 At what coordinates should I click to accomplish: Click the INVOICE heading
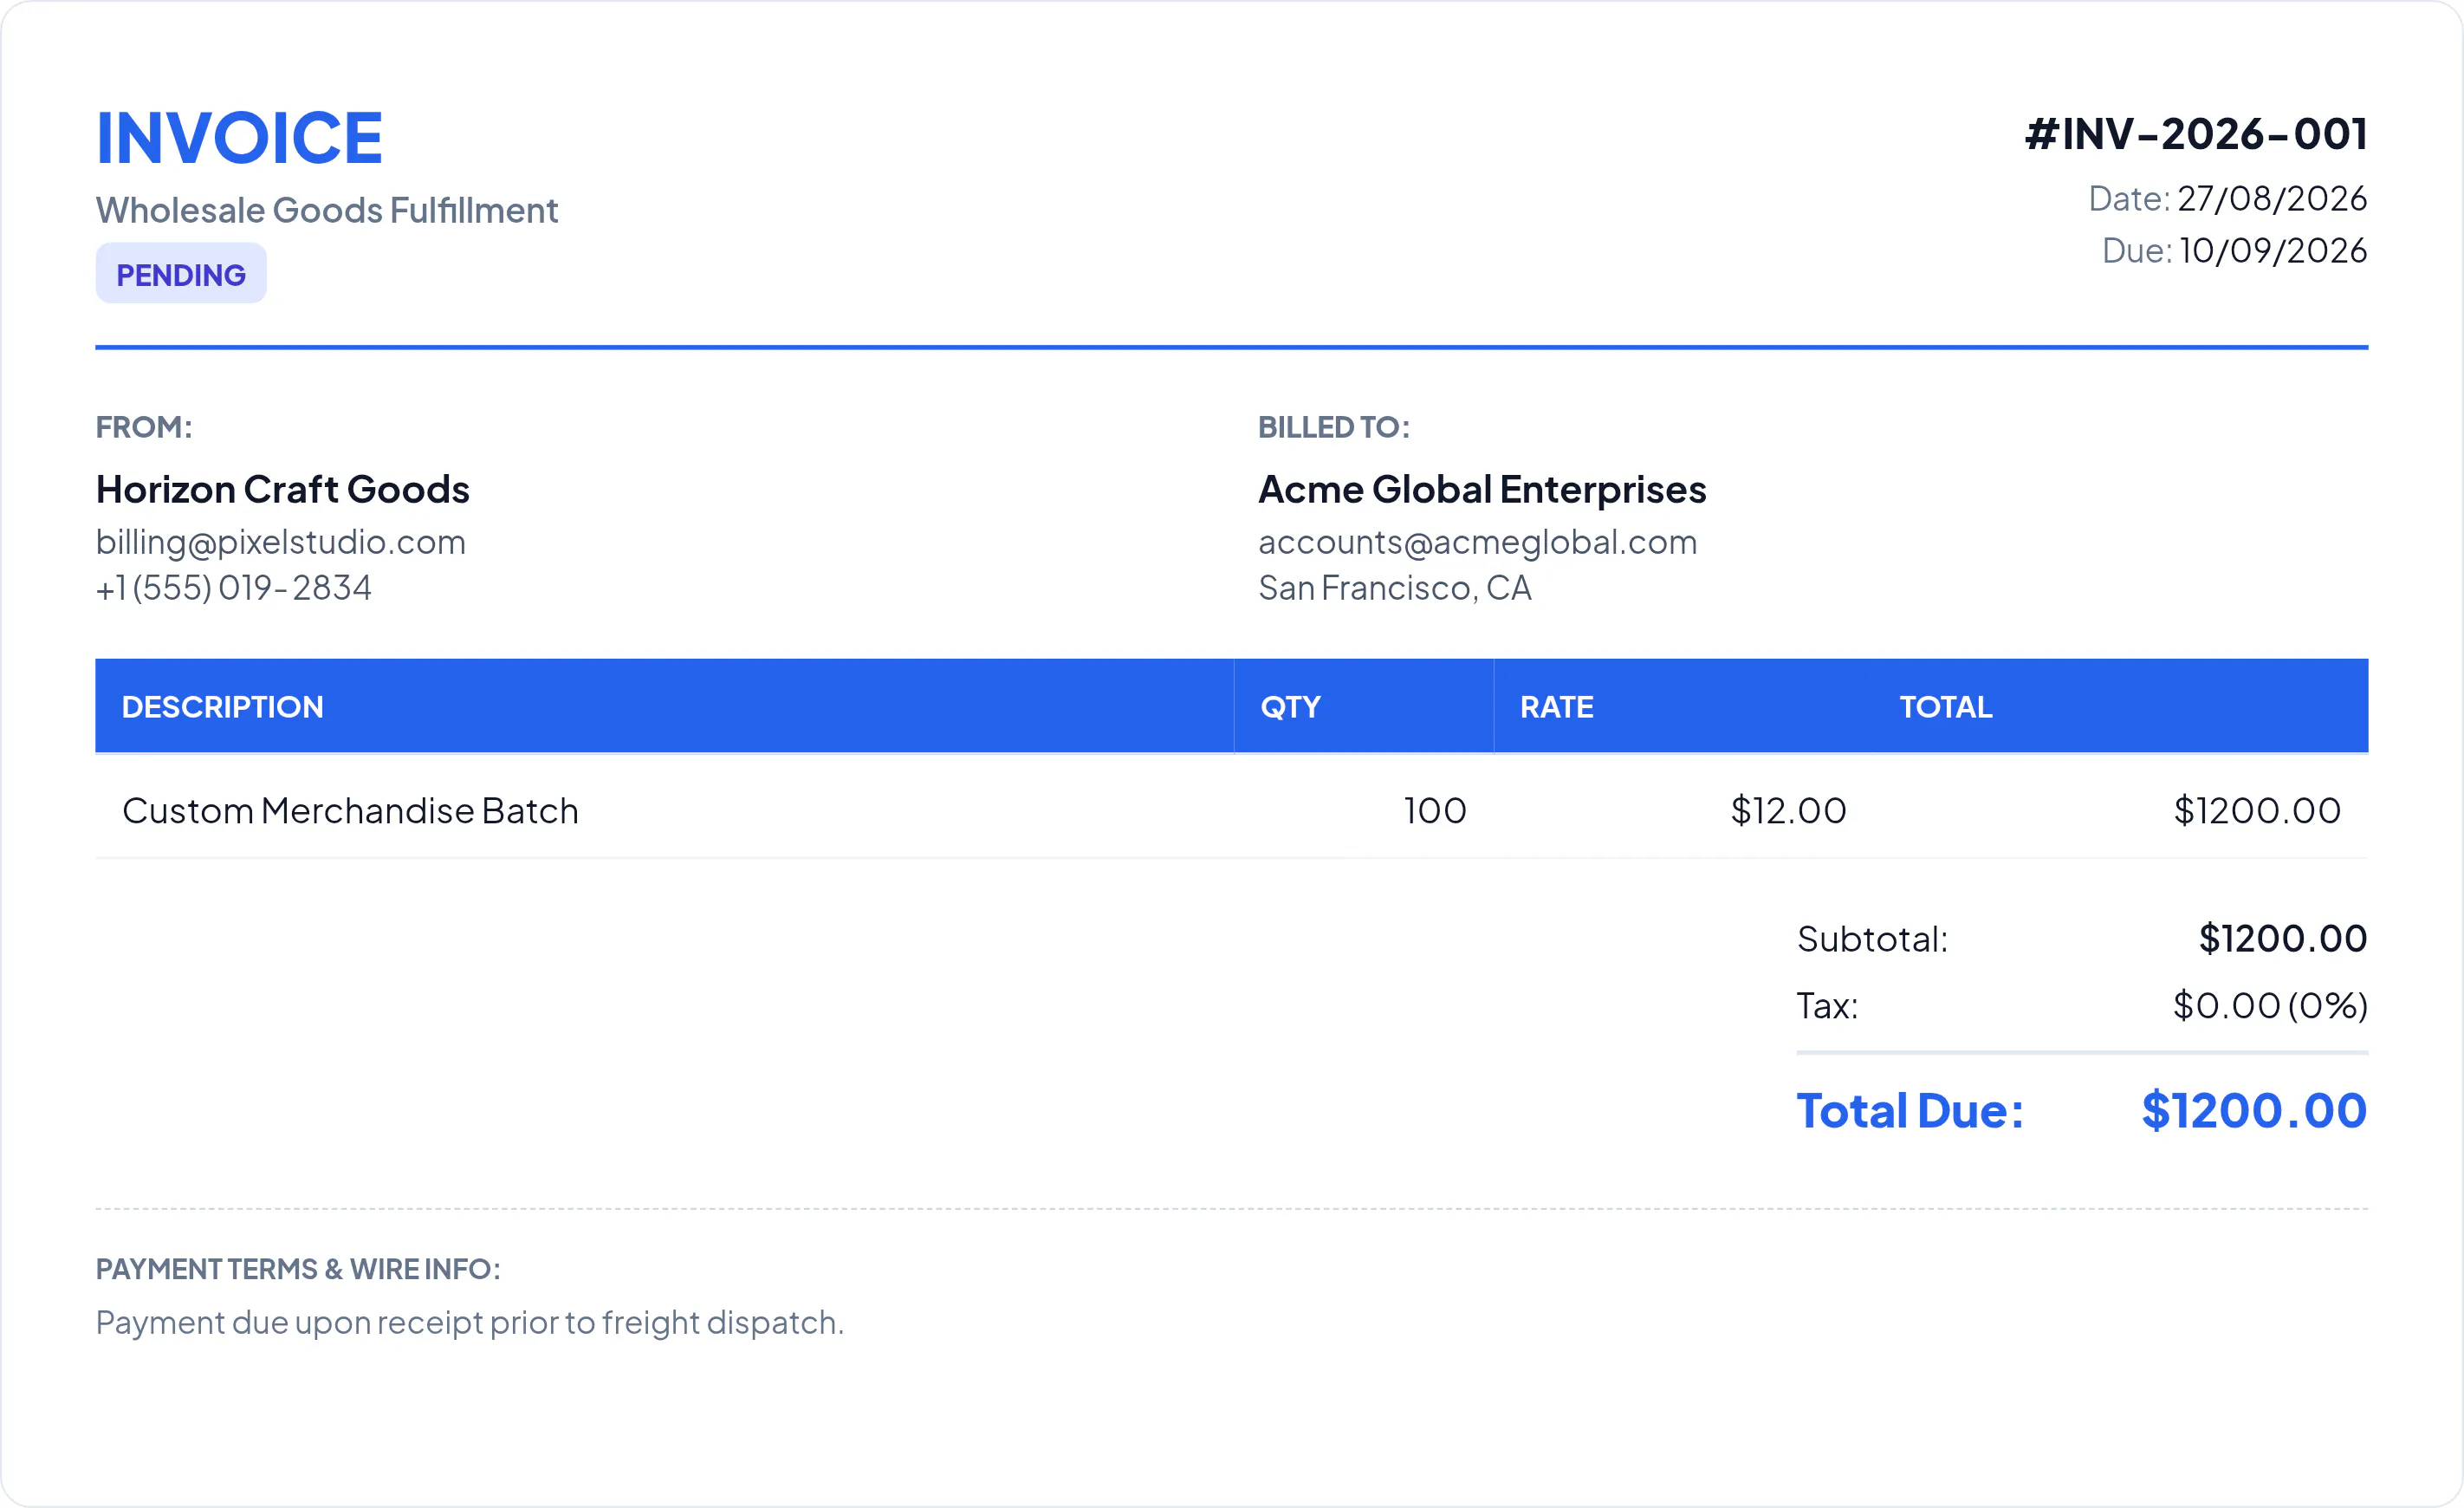[x=239, y=138]
